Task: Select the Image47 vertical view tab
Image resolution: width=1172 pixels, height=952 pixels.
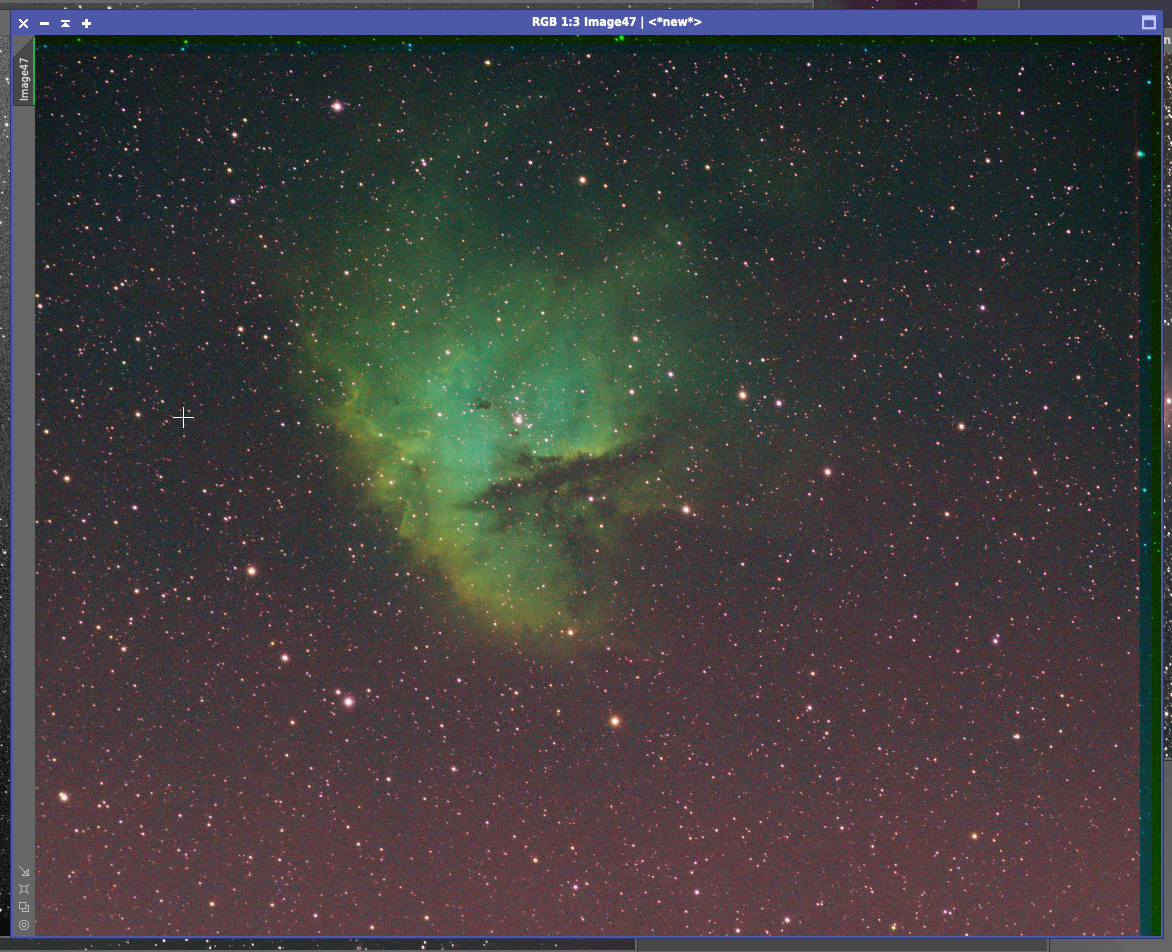Action: click(24, 78)
